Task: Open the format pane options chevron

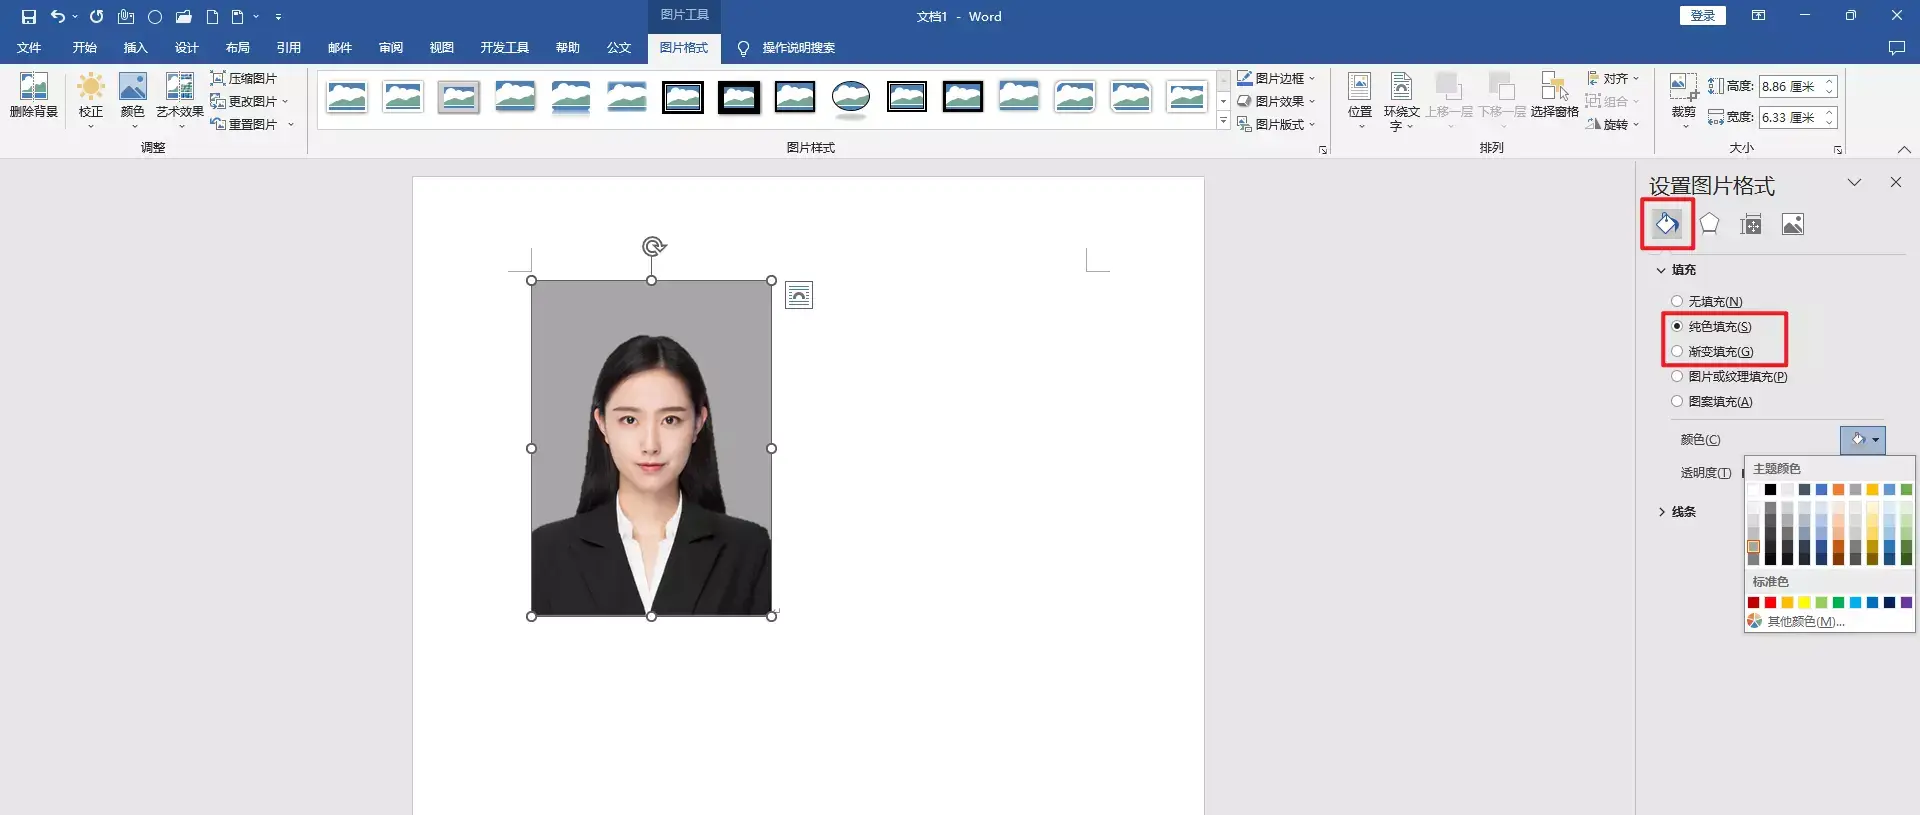Action: pos(1854,182)
